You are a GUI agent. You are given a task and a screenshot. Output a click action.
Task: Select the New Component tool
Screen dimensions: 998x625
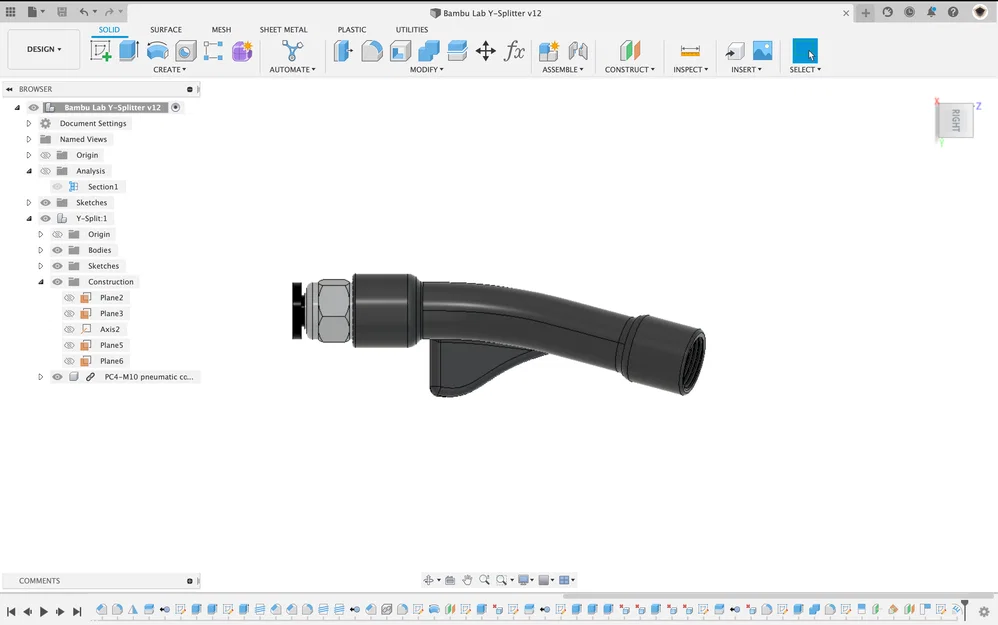(x=549, y=51)
